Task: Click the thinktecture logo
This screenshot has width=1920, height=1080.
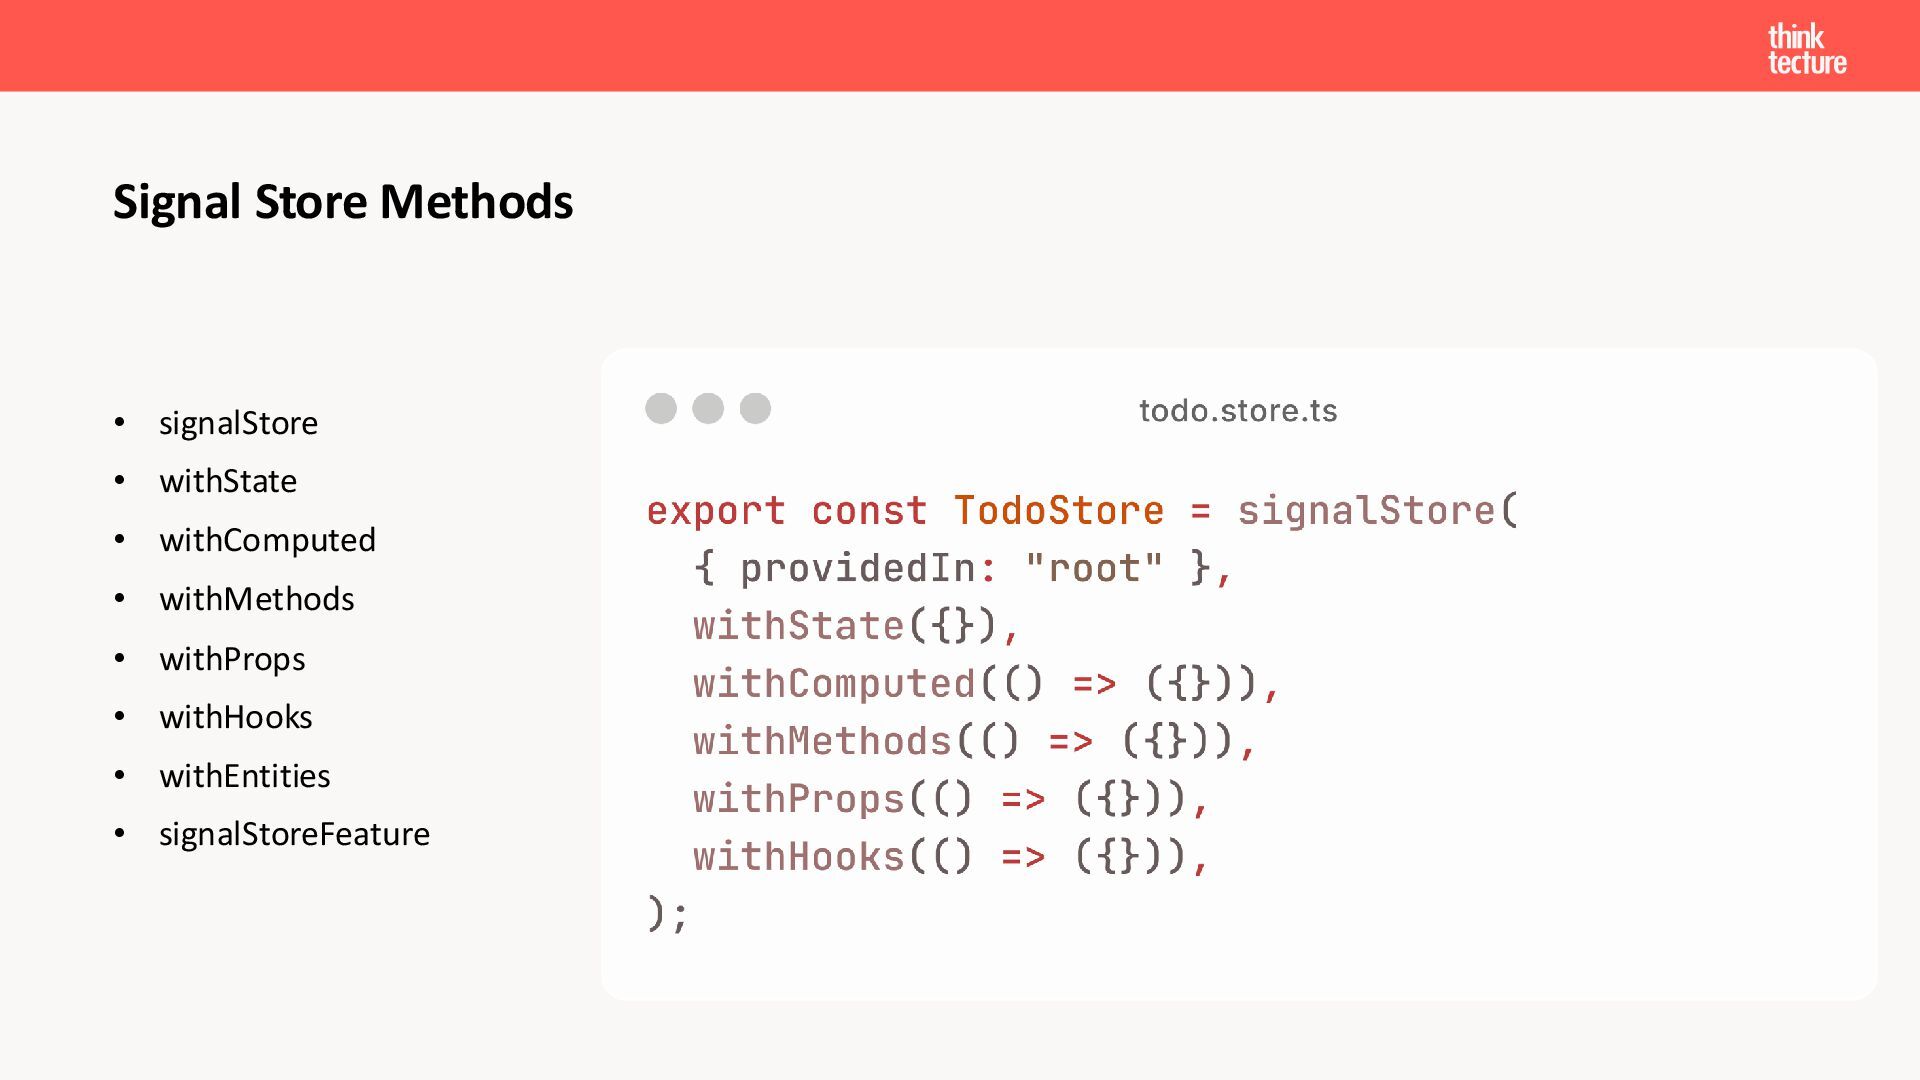Action: click(x=1806, y=50)
